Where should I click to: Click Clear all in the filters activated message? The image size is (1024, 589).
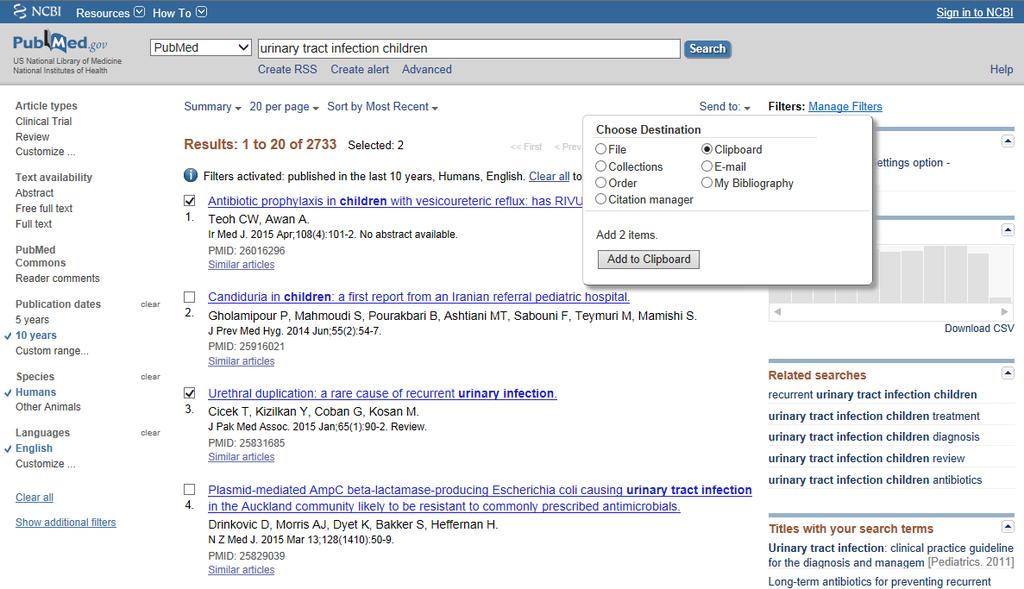click(549, 176)
